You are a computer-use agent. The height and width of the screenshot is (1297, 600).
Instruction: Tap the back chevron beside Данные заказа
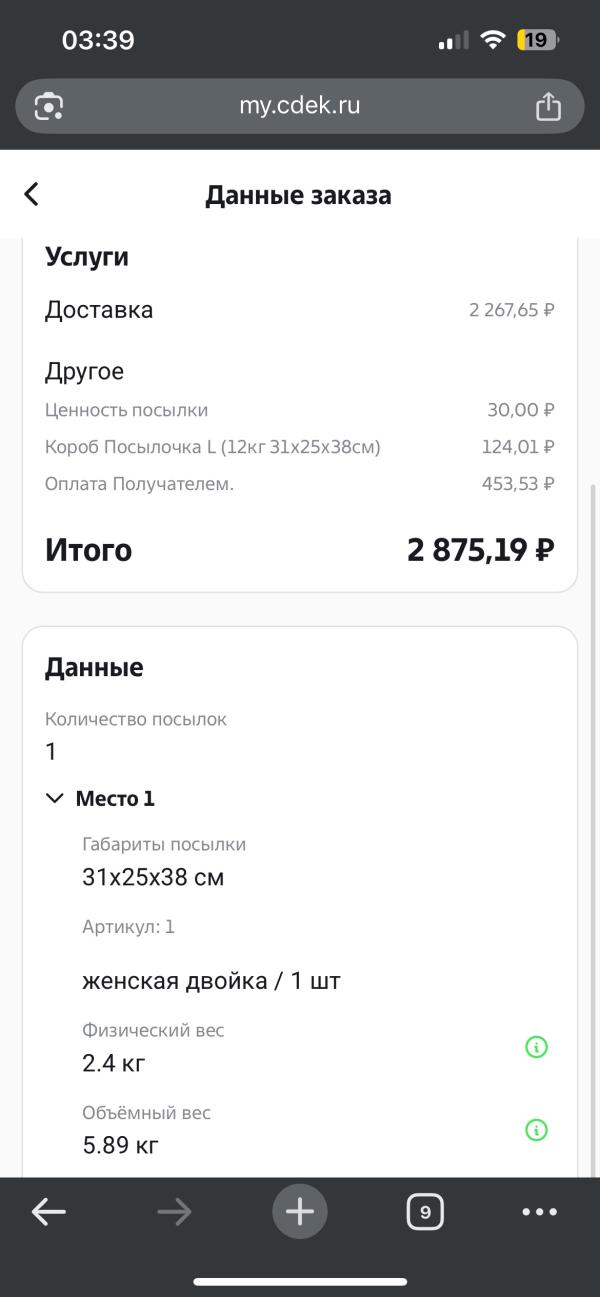coord(32,194)
